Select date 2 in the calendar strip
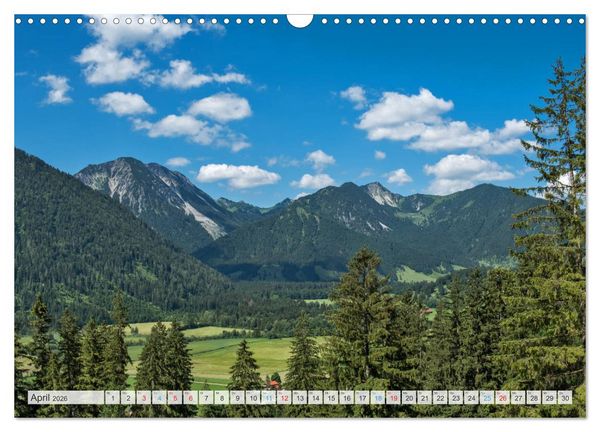Viewport: 600px width, 432px height. [x=128, y=398]
